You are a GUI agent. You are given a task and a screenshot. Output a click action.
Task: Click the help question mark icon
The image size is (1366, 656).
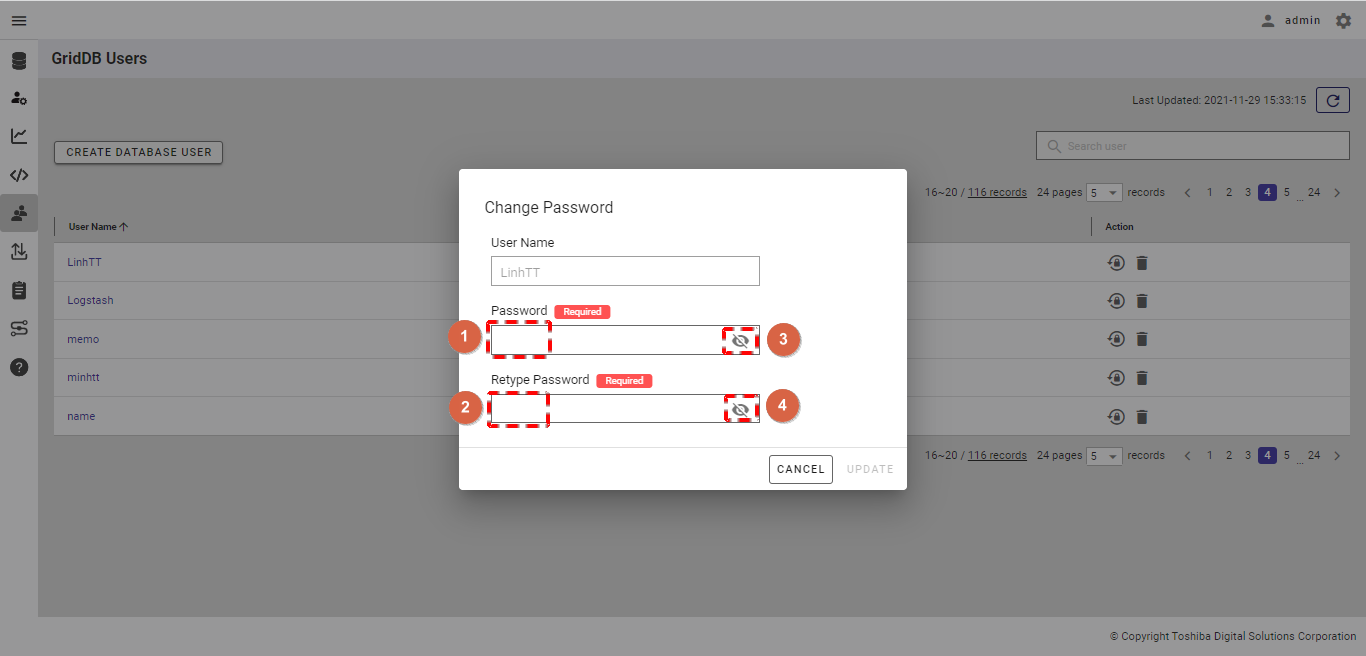click(19, 367)
